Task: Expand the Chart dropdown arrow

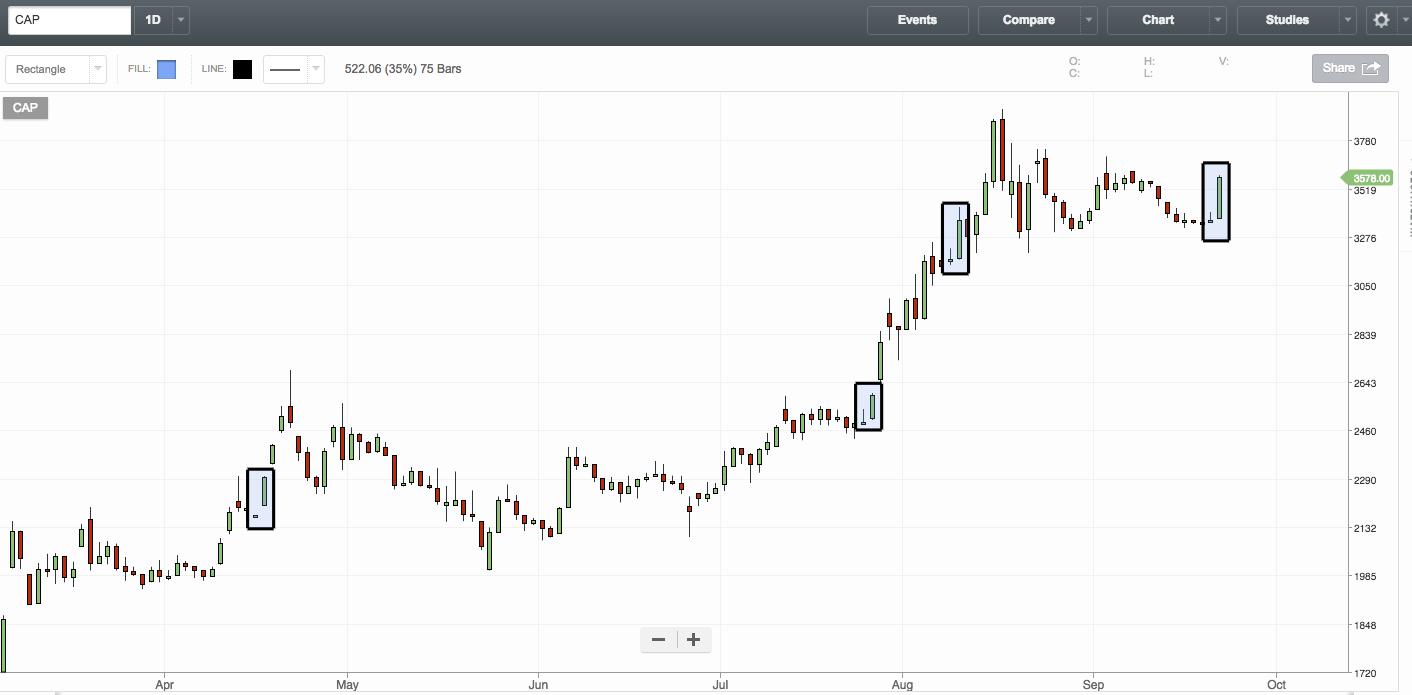Action: click(1218, 20)
